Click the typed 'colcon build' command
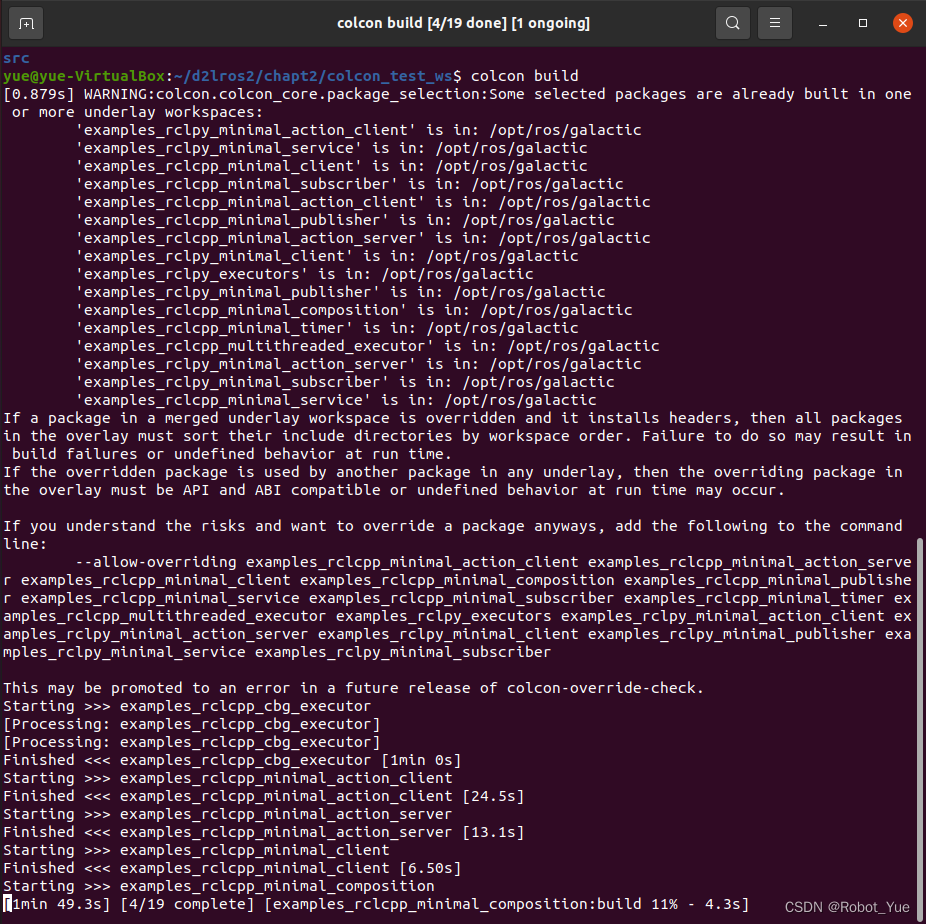 click(x=524, y=76)
